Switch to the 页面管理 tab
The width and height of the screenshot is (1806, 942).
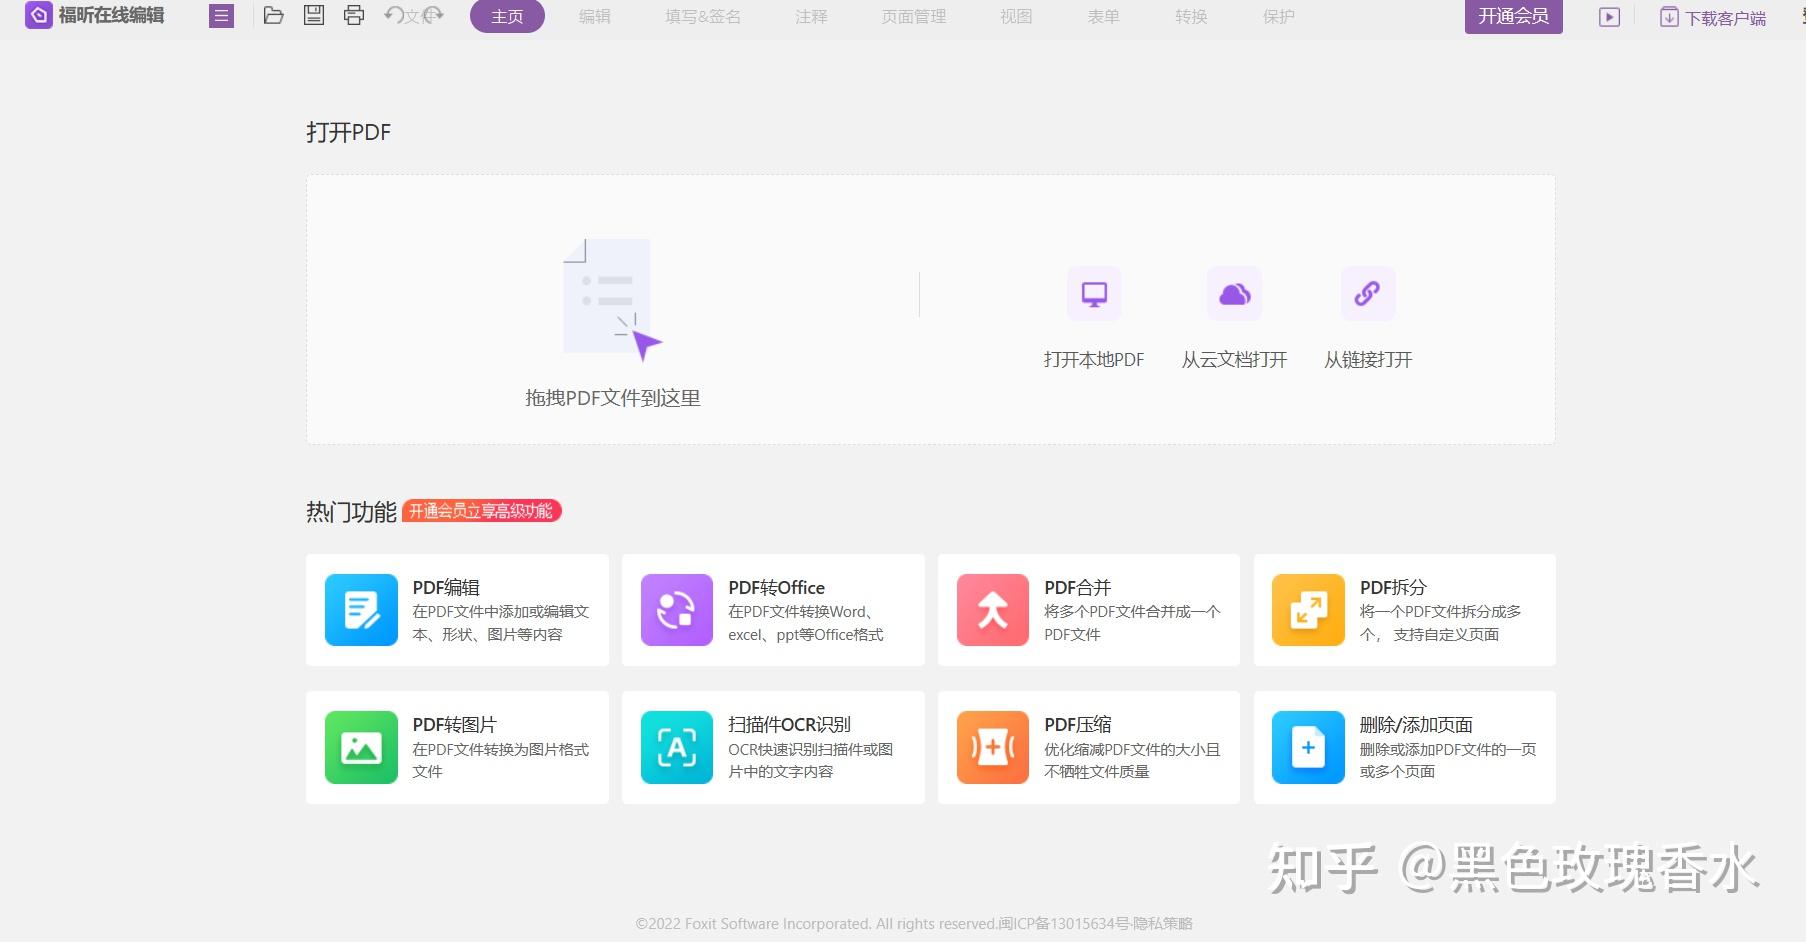[x=914, y=17]
